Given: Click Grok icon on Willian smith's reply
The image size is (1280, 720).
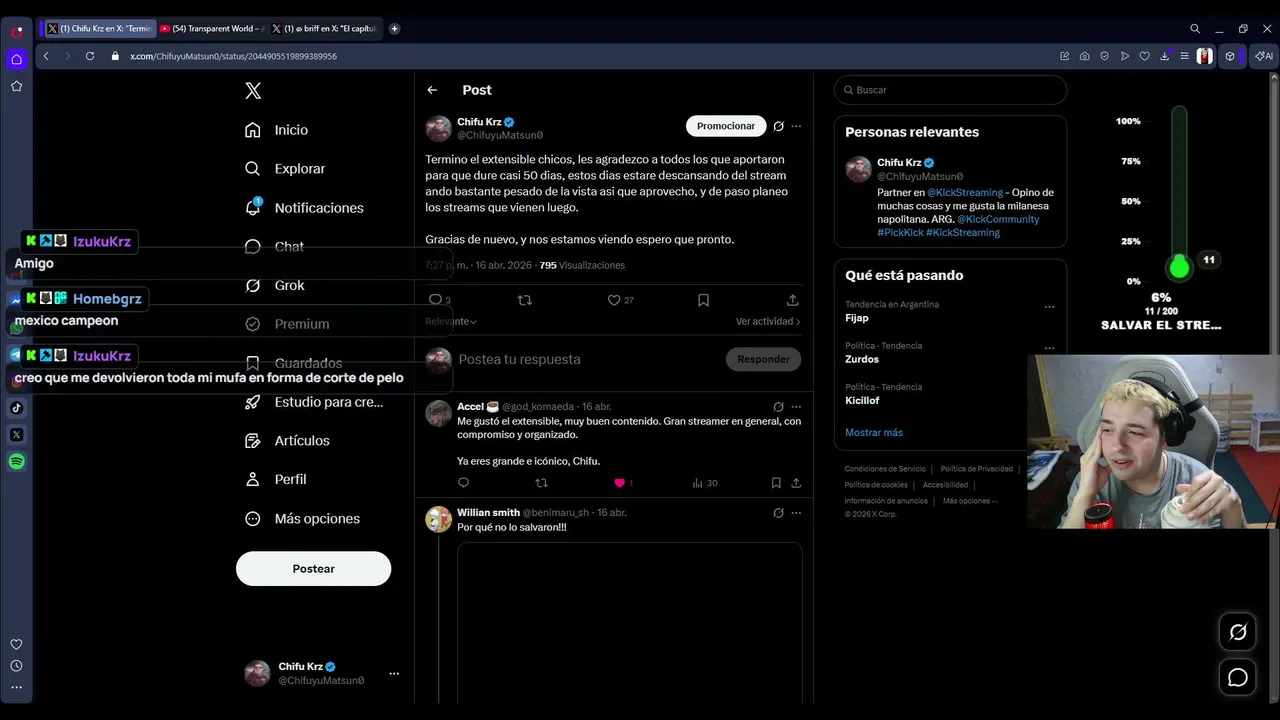Looking at the screenshot, I should [x=778, y=513].
